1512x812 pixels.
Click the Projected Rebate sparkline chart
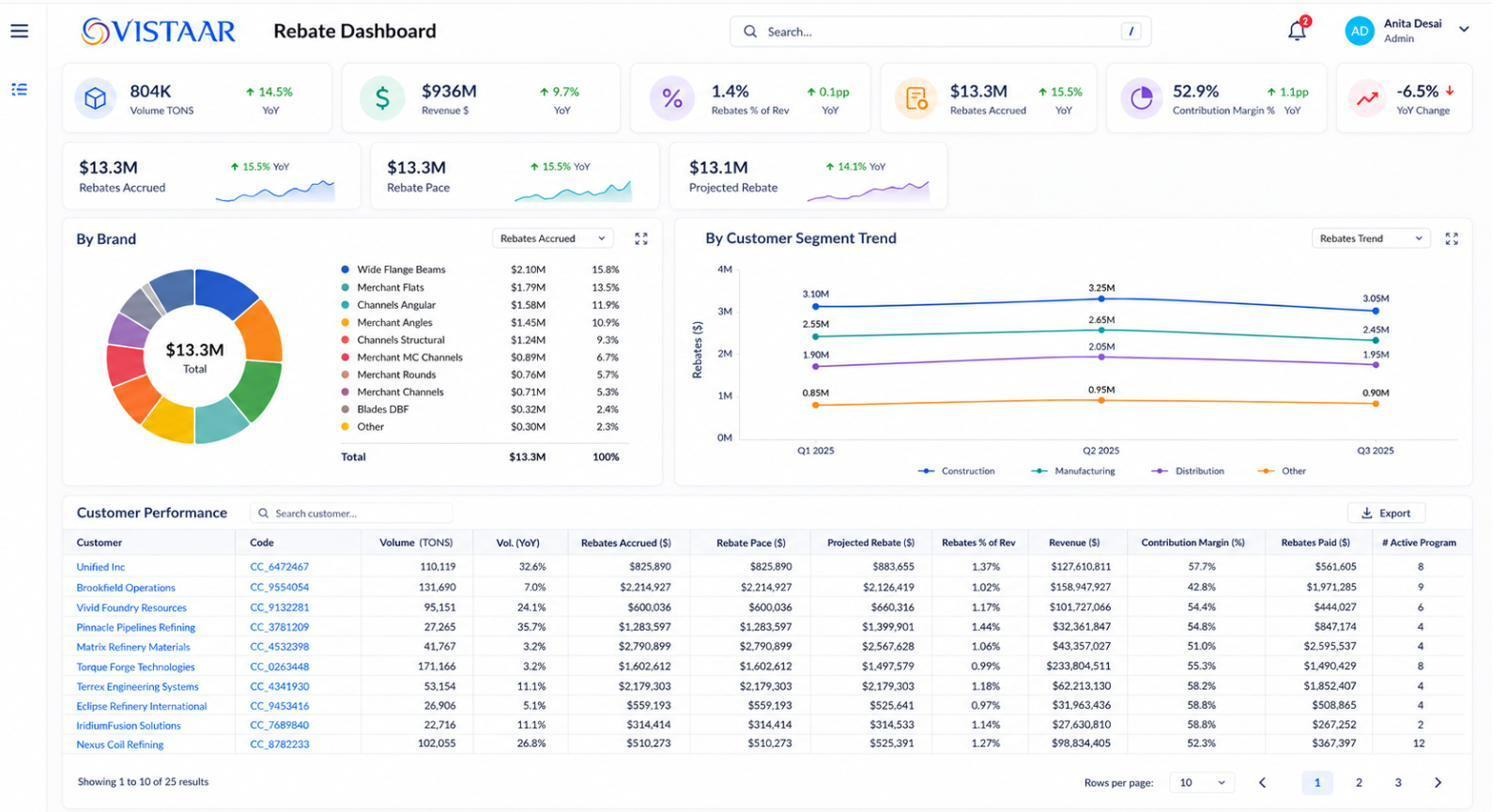pos(868,190)
